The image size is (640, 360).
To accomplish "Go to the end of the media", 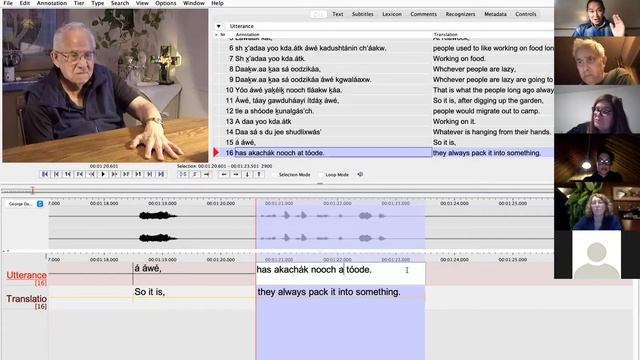I will [x=161, y=174].
